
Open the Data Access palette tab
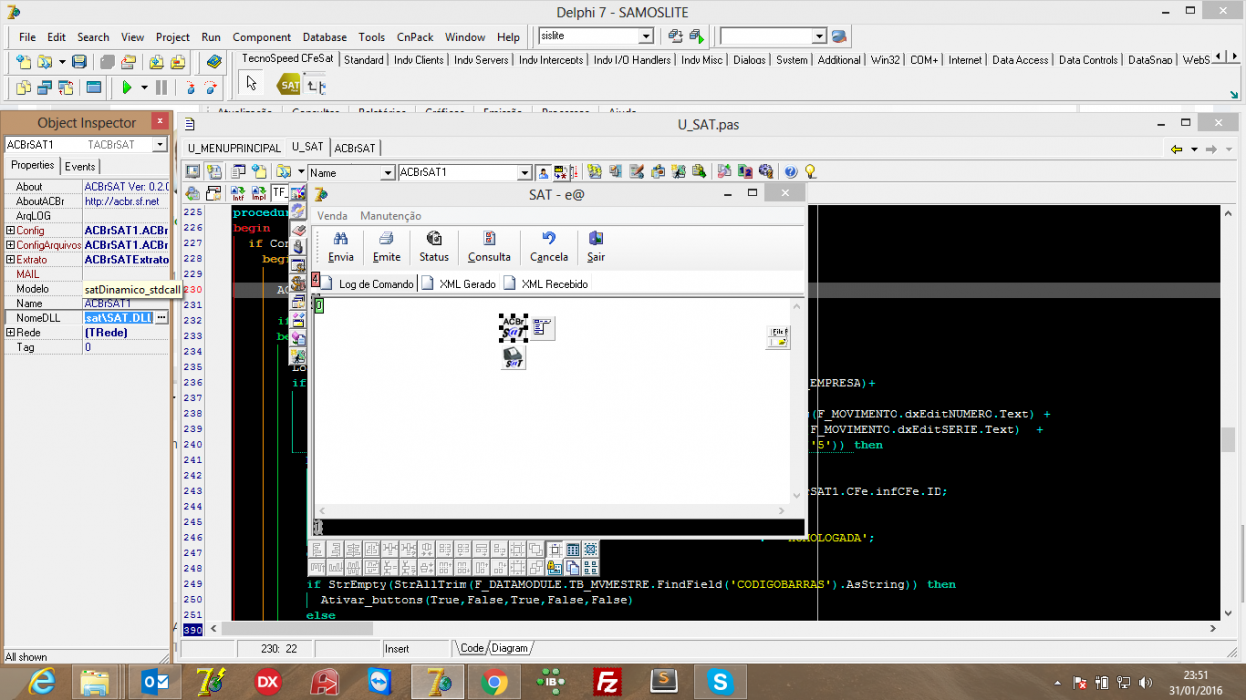(x=1019, y=60)
